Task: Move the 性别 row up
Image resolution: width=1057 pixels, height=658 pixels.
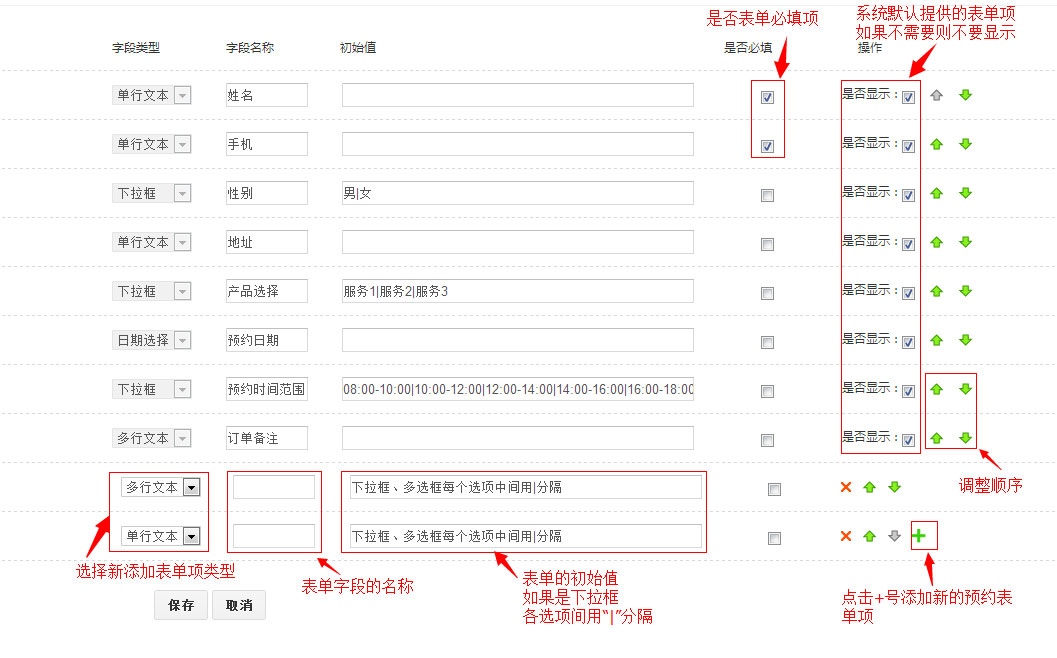Action: point(936,193)
